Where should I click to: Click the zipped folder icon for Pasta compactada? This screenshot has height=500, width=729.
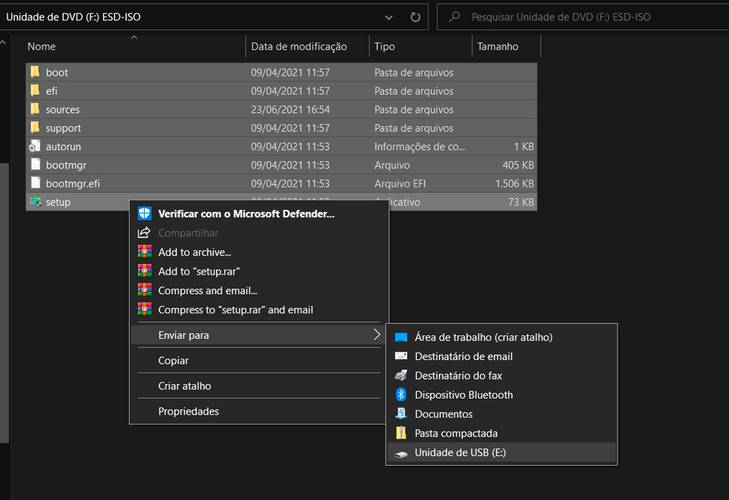(x=401, y=433)
